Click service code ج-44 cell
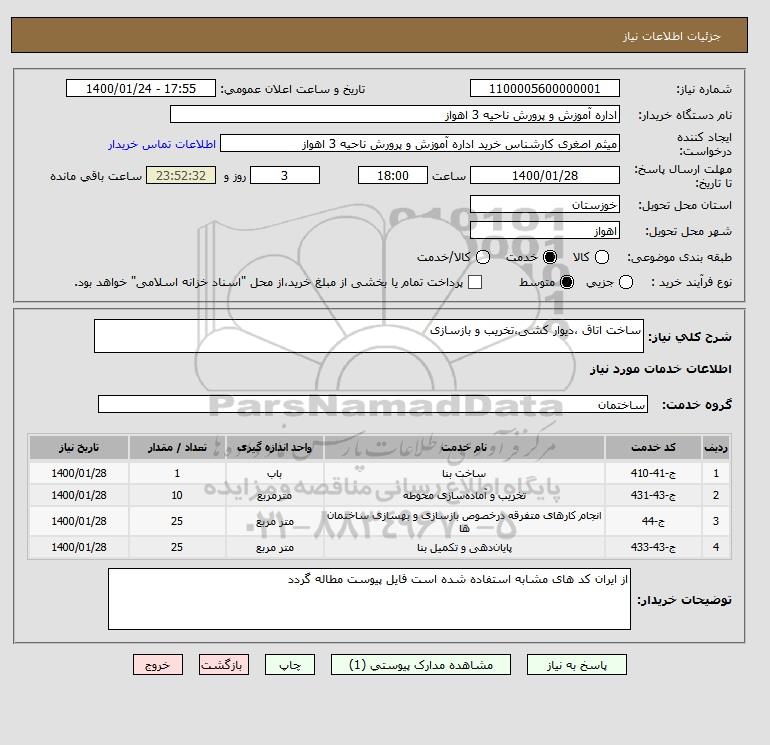 653,521
